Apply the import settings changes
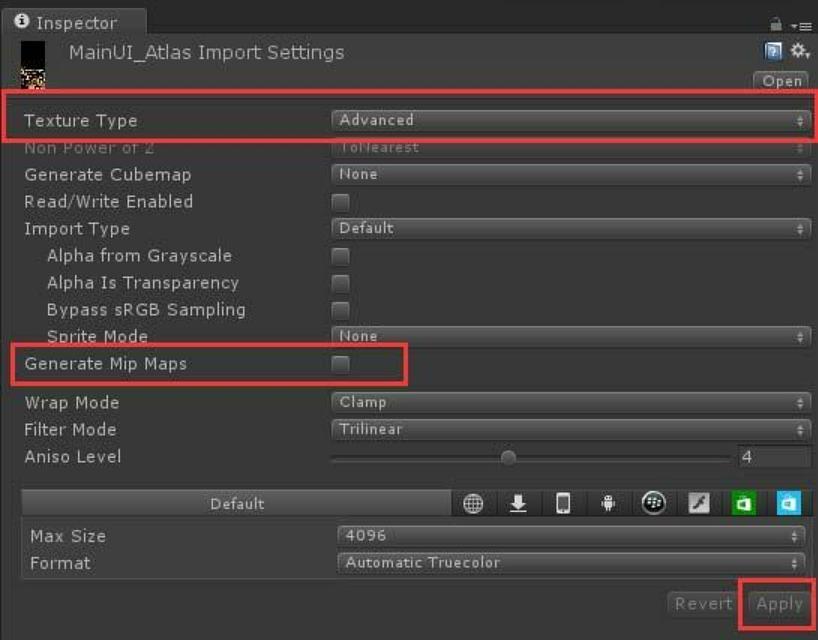Viewport: 818px width, 640px height. [779, 603]
